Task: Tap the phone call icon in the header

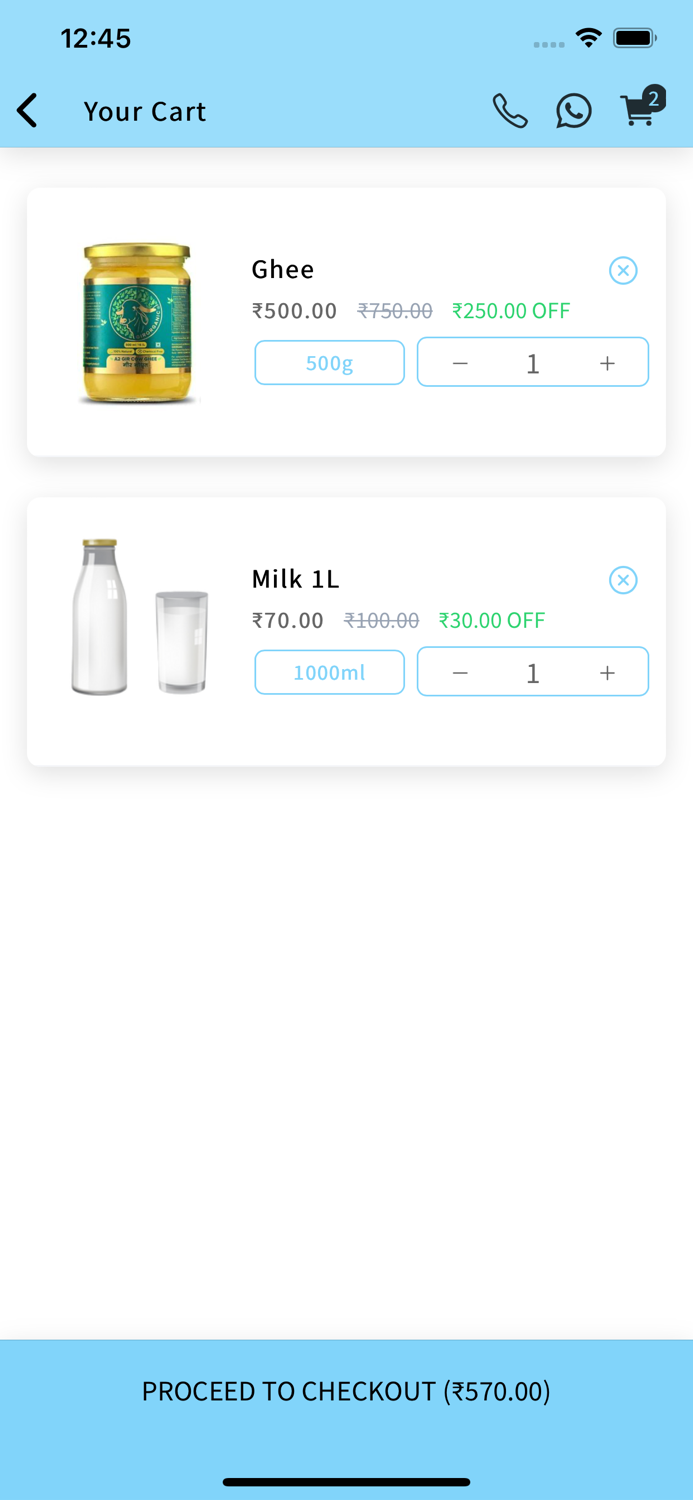Action: [x=511, y=111]
